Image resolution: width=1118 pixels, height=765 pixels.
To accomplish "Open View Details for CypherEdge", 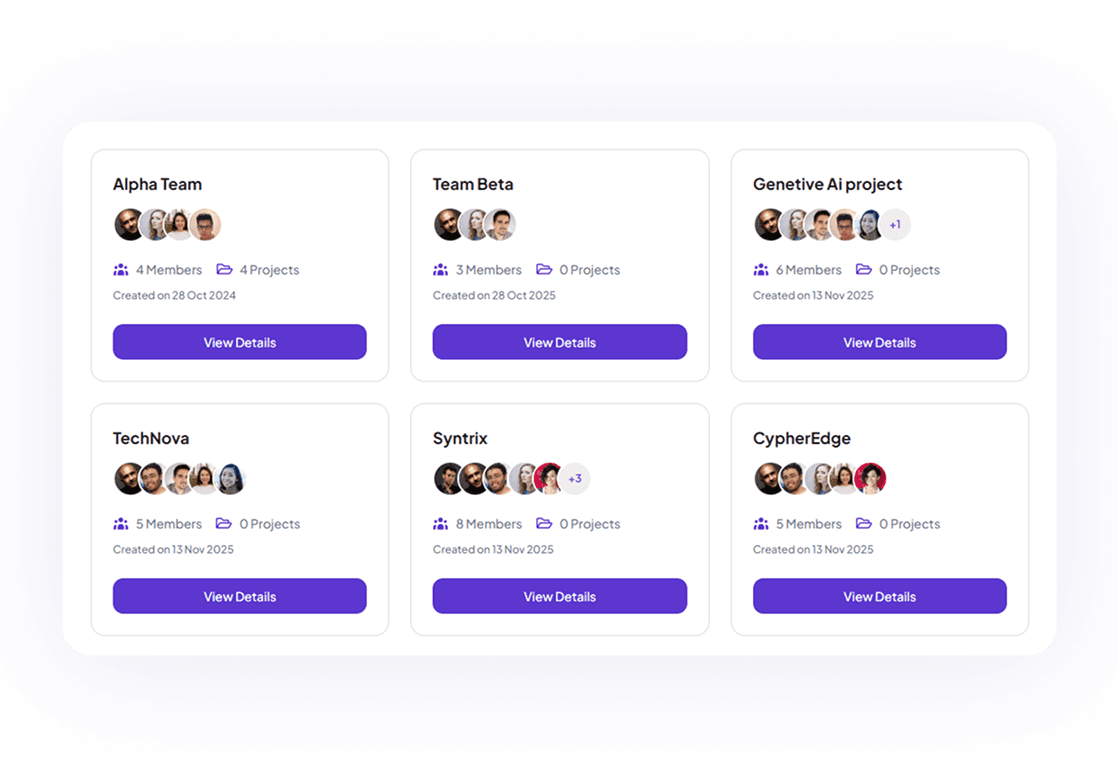I will point(880,595).
